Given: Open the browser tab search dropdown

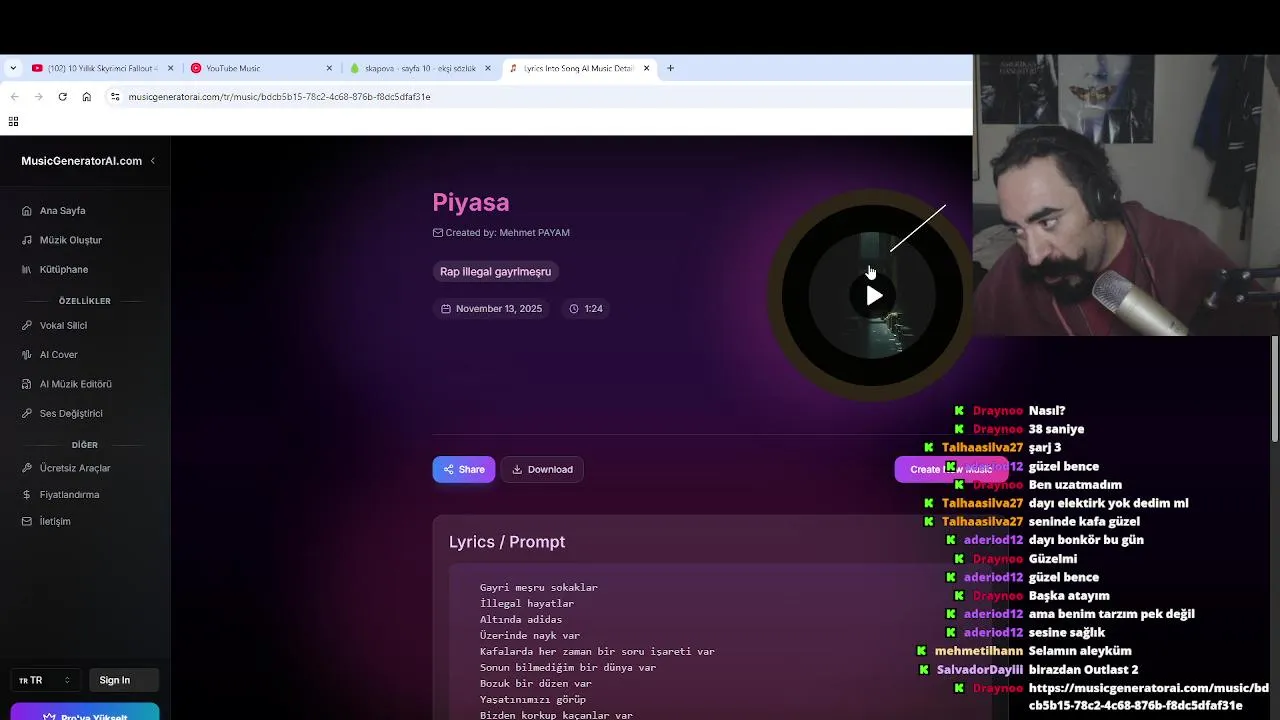Looking at the screenshot, I should point(13,68).
